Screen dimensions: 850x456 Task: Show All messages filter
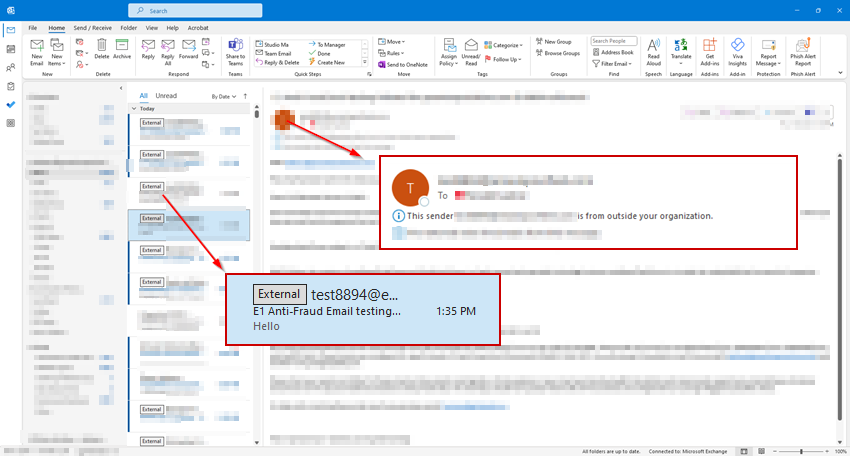click(144, 95)
